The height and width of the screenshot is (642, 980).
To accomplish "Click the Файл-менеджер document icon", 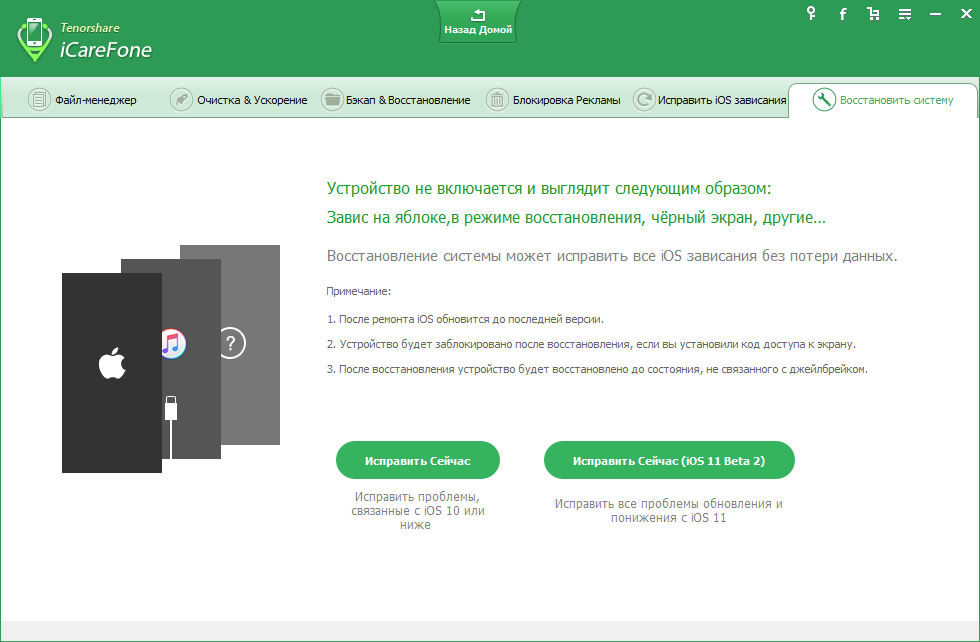I will [39, 100].
